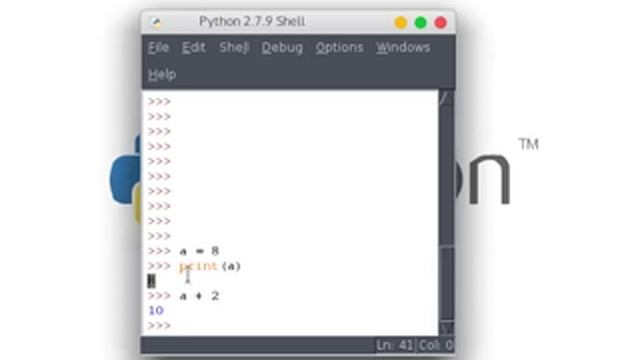640x360 pixels.
Task: Click the green maximize window button
Action: pos(421,22)
